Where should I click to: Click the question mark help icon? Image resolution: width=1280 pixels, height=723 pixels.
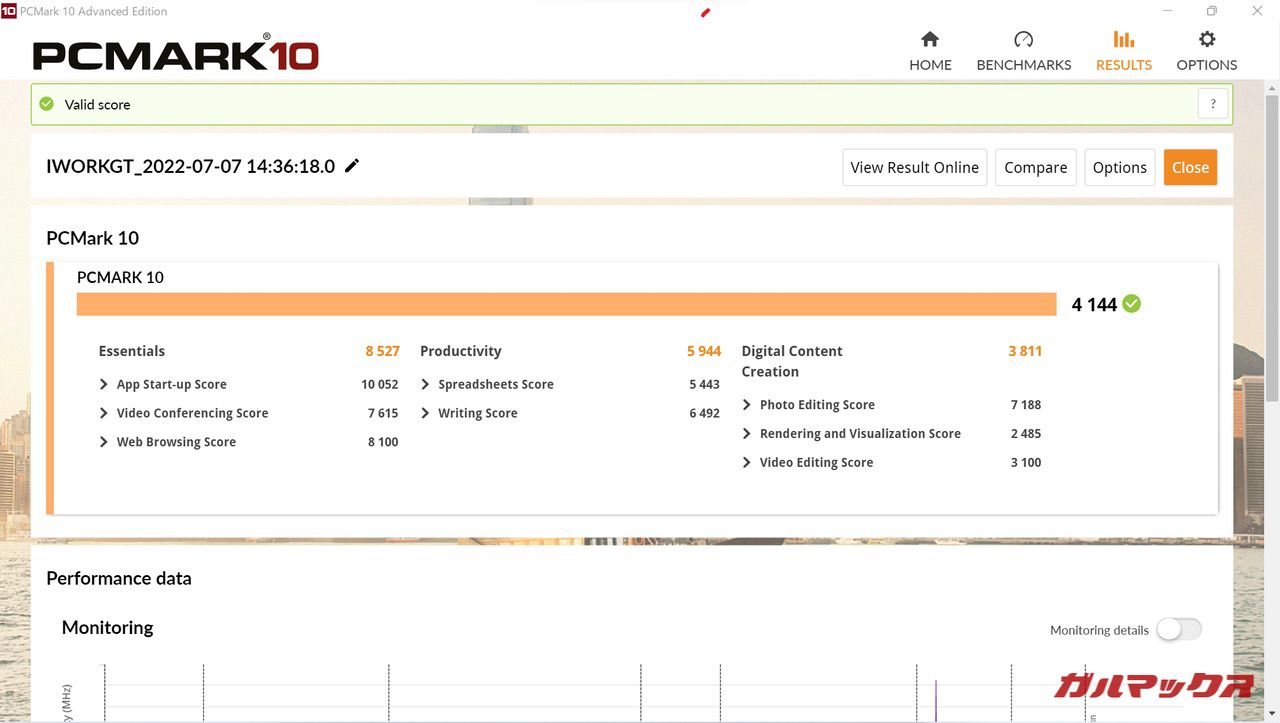tap(1212, 104)
